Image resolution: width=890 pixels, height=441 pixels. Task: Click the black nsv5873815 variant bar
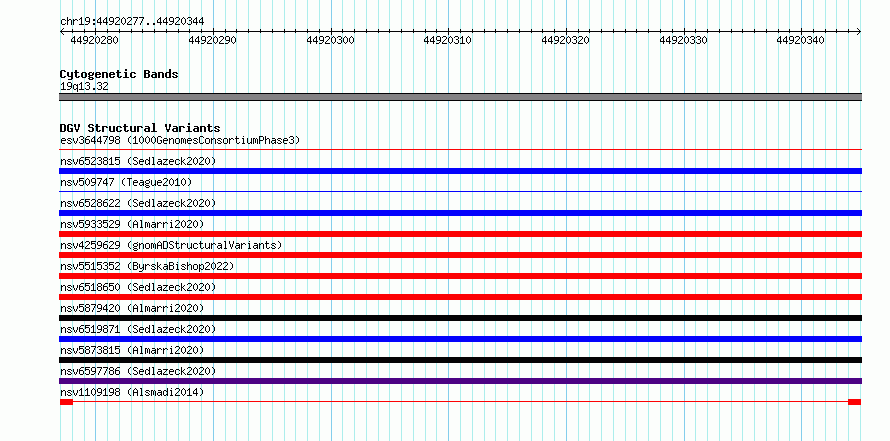point(460,360)
